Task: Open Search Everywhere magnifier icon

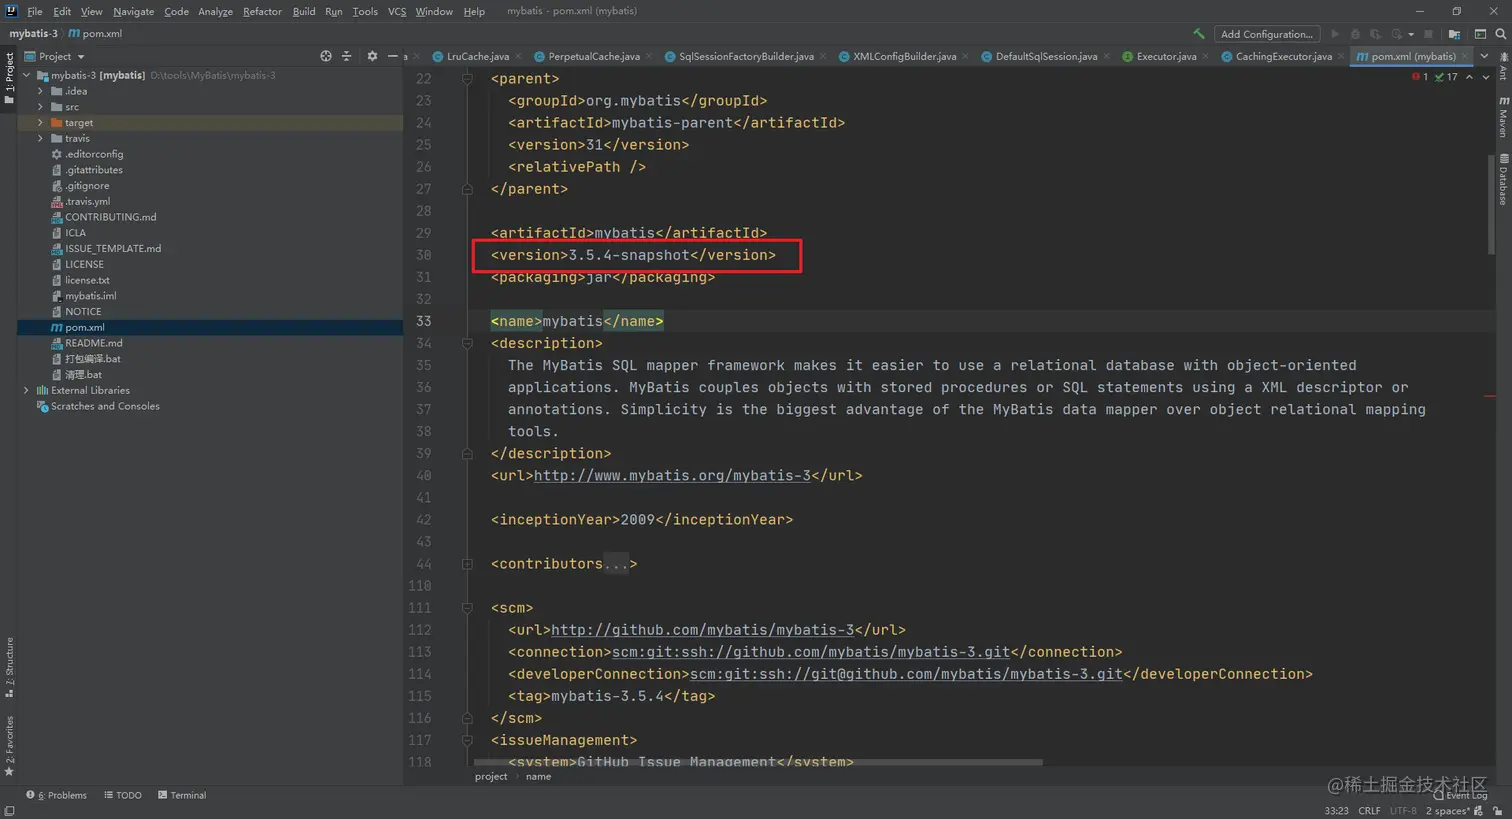Action: click(x=1500, y=34)
